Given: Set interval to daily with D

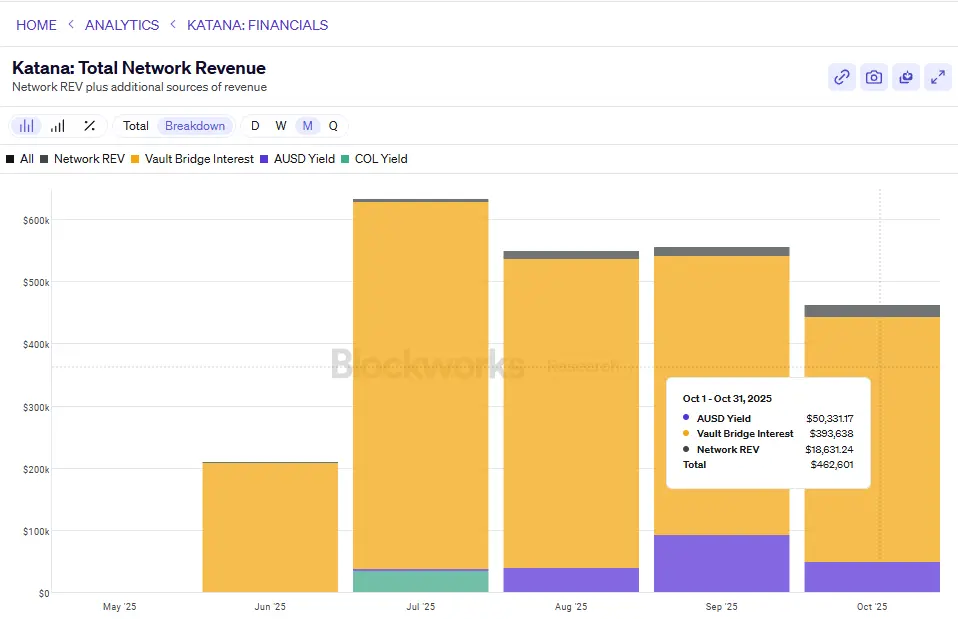Looking at the screenshot, I should pyautogui.click(x=255, y=126).
